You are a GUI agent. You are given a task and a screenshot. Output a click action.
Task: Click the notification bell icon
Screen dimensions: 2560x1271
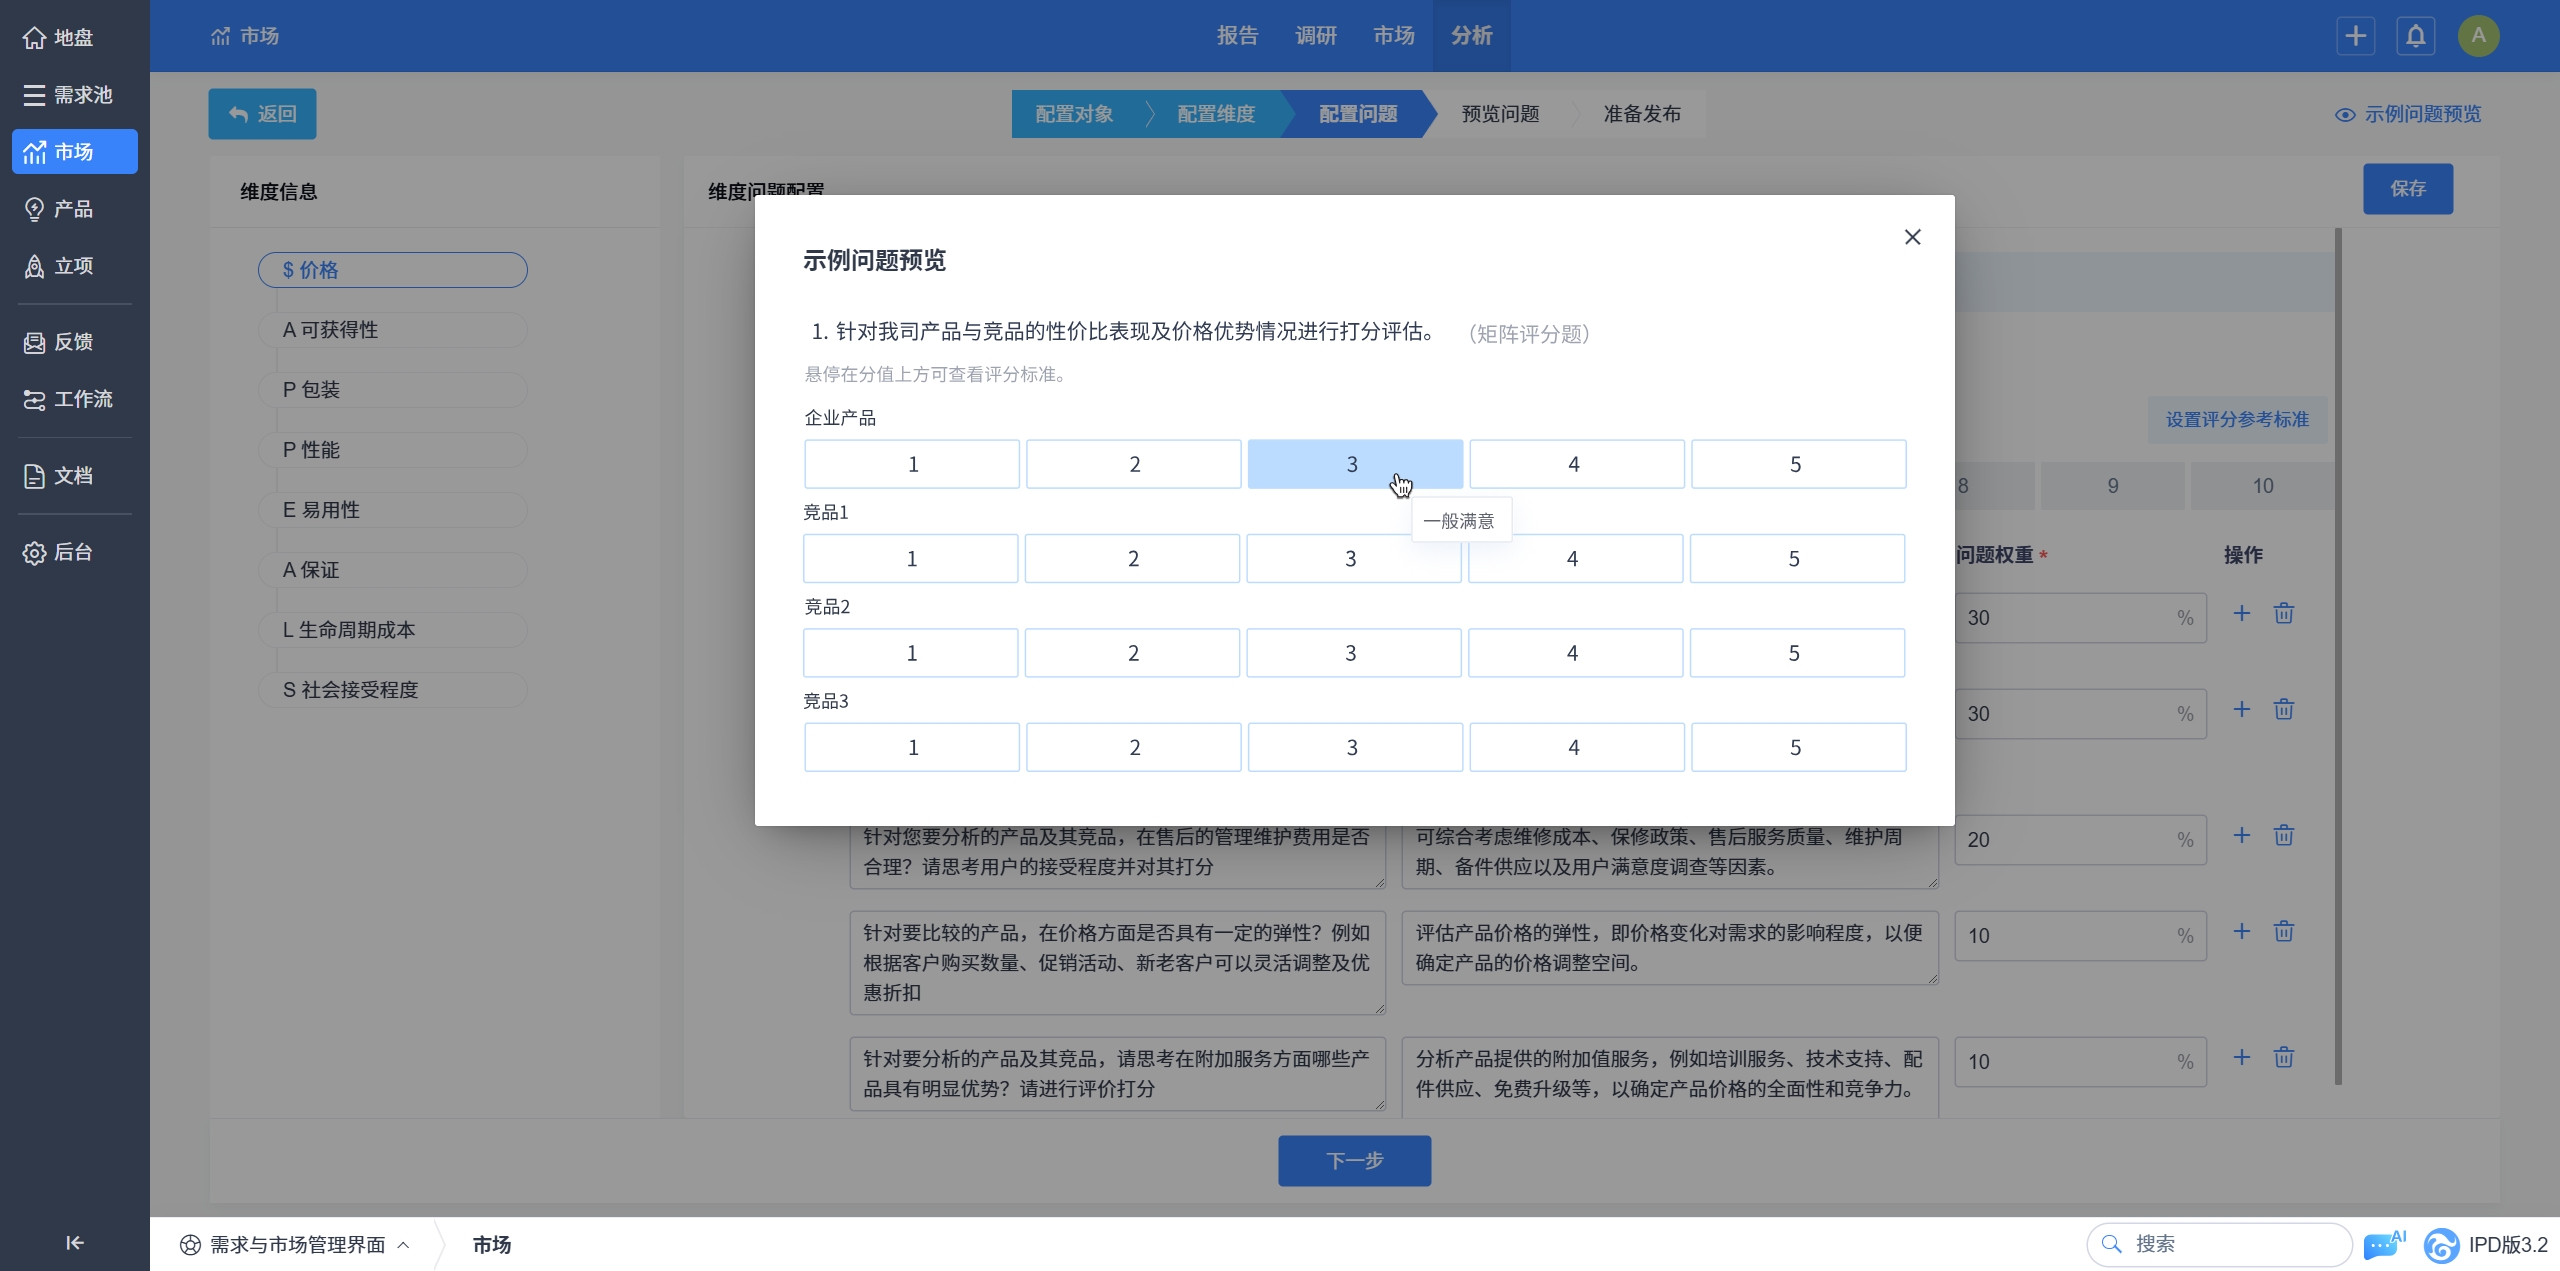(2415, 36)
